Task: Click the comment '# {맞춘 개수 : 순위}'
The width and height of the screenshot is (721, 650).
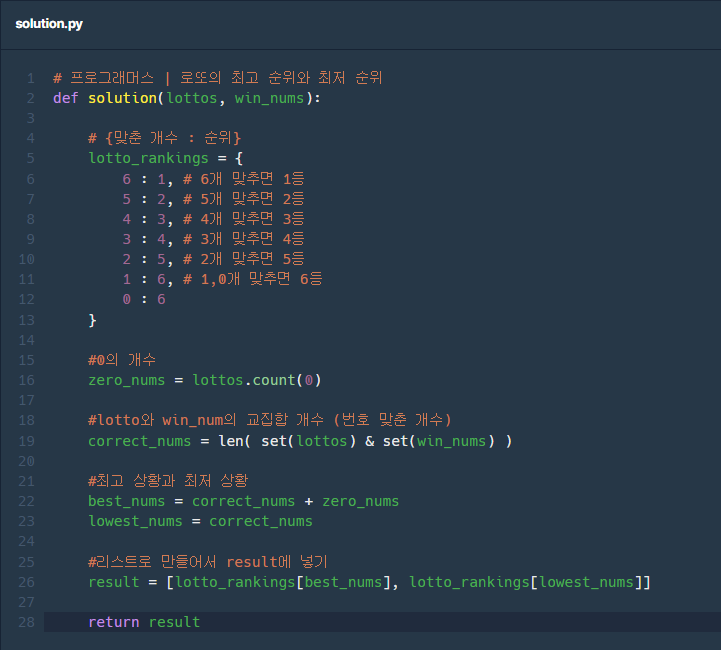Action: [x=165, y=138]
